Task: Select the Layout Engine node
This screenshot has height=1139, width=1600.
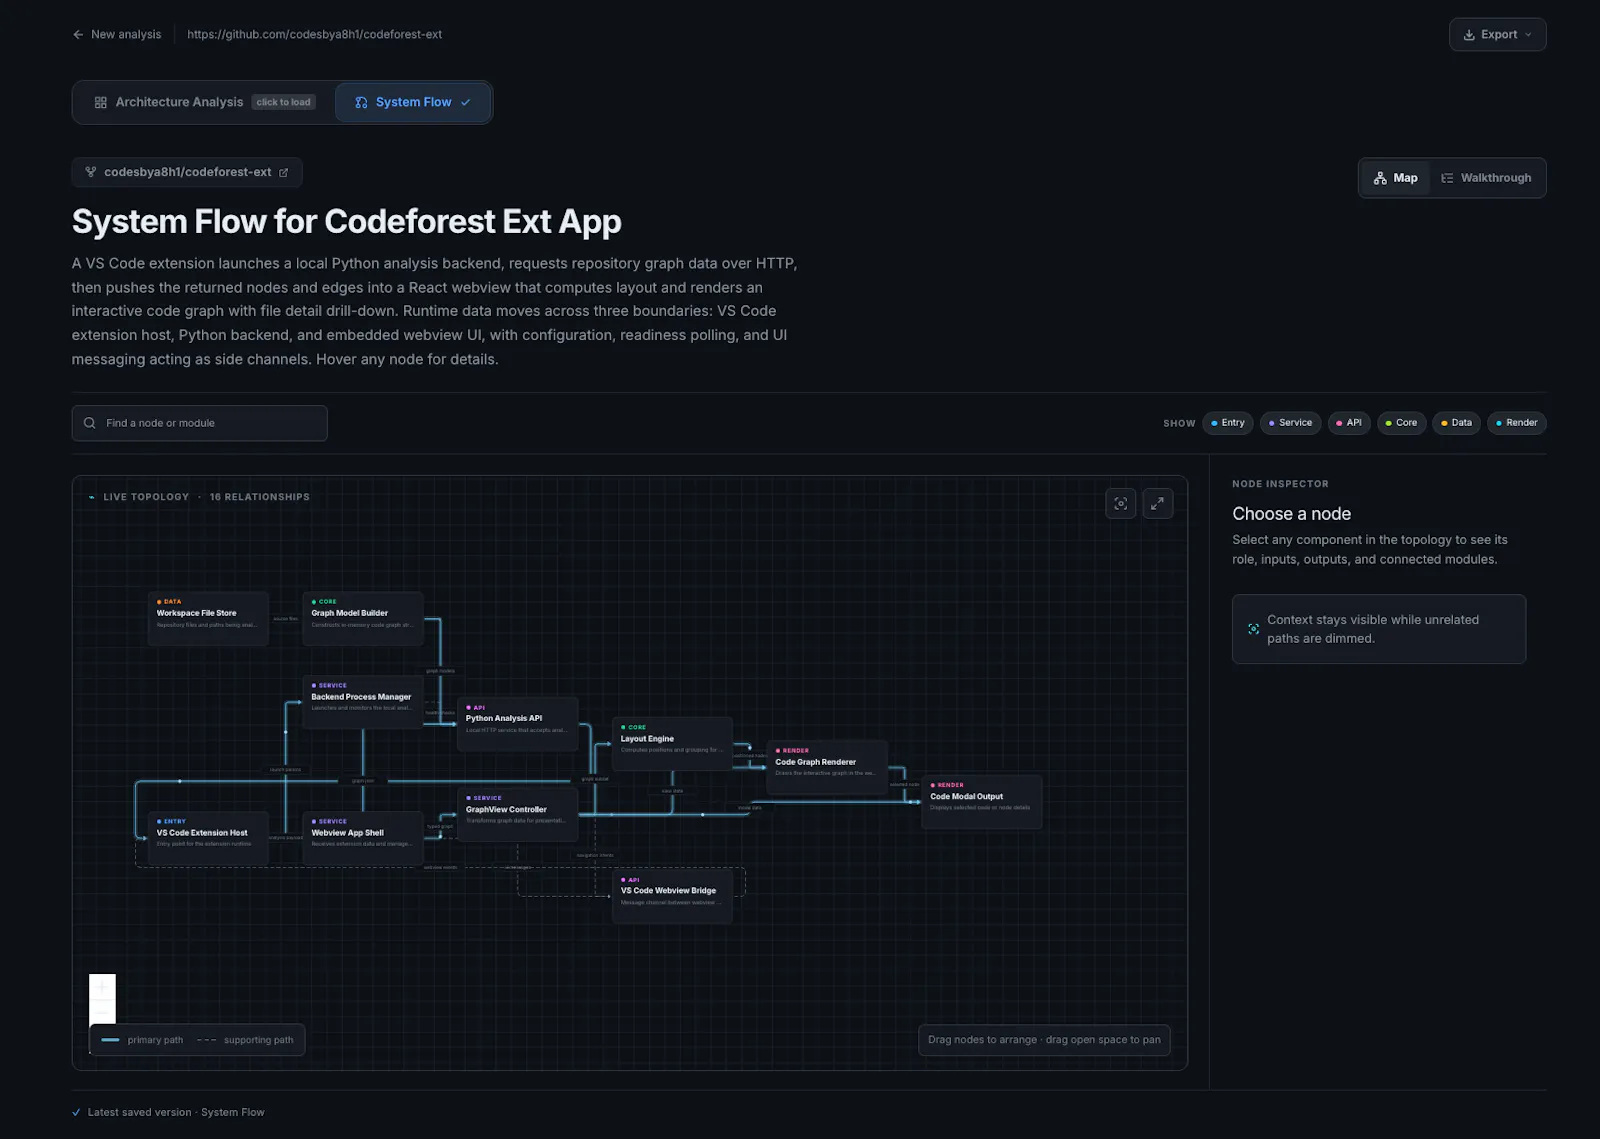Action: pyautogui.click(x=672, y=744)
